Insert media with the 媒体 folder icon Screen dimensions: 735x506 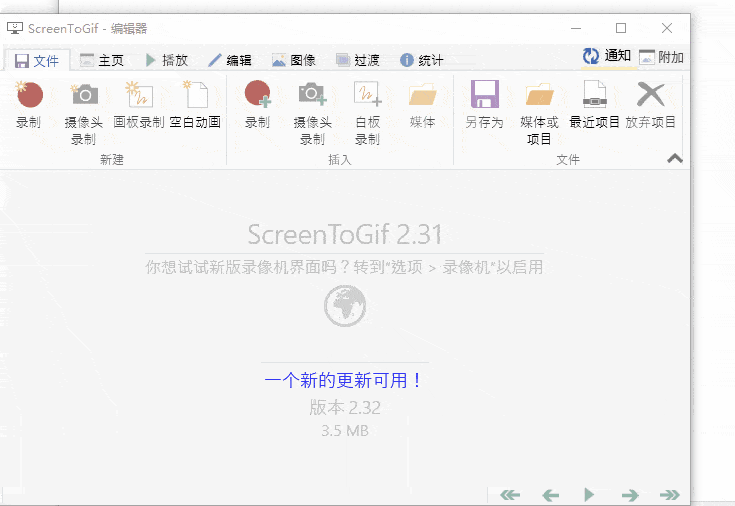(422, 106)
